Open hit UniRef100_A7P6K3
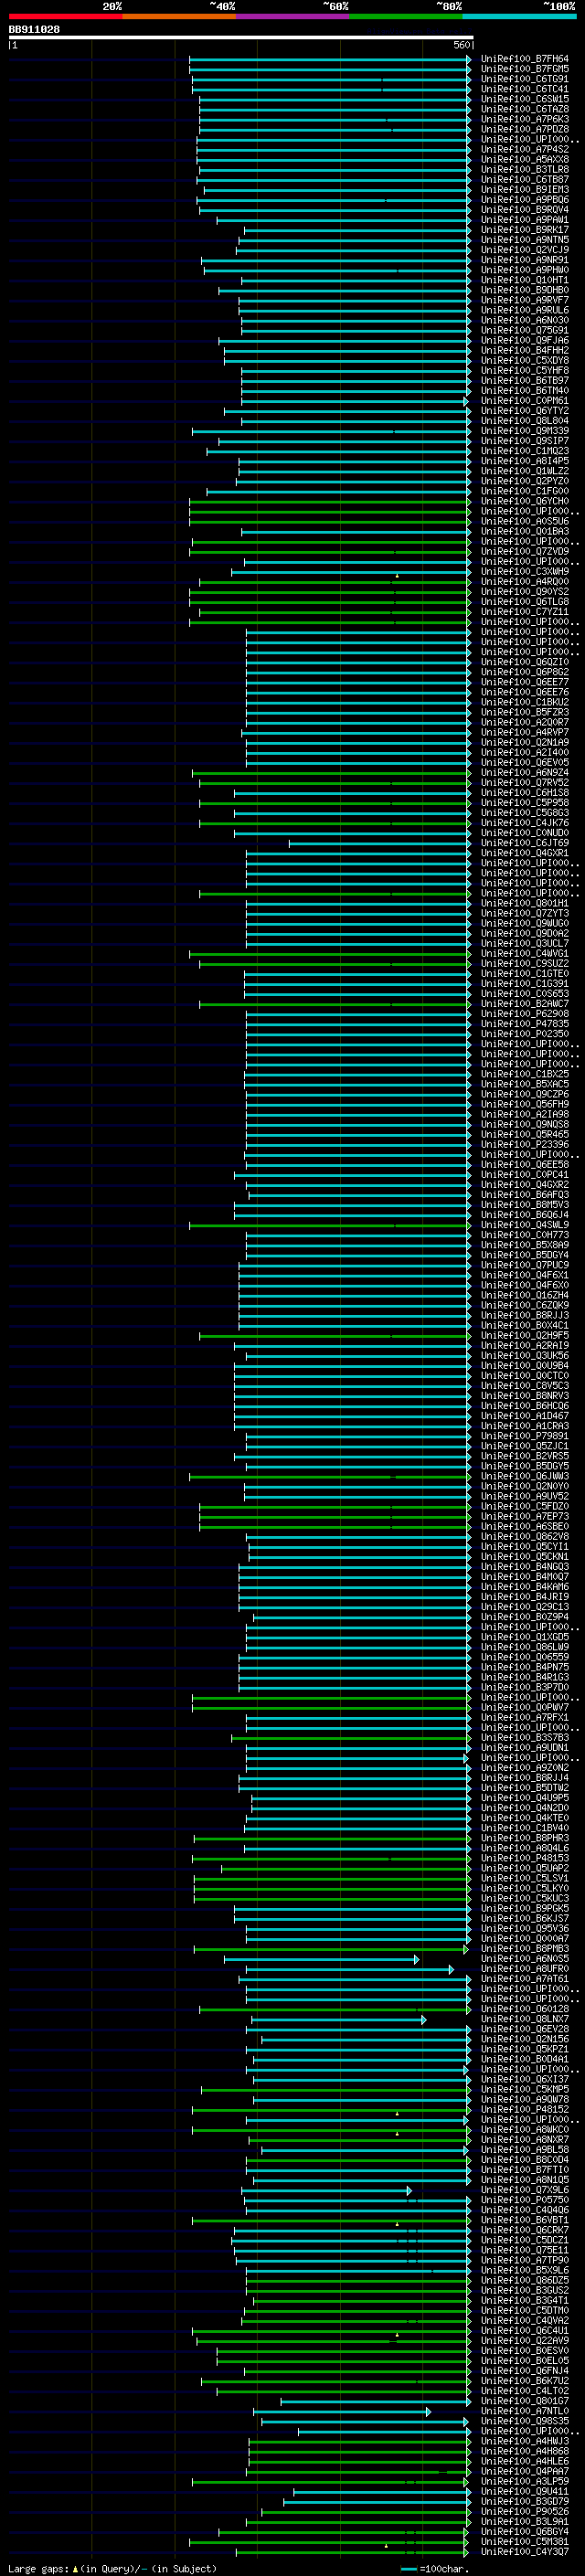 click(x=524, y=119)
